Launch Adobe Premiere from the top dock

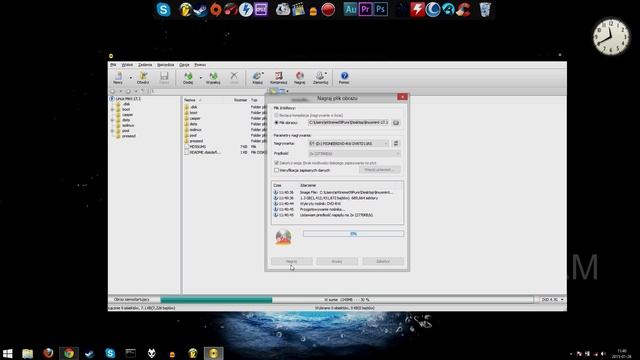click(365, 9)
